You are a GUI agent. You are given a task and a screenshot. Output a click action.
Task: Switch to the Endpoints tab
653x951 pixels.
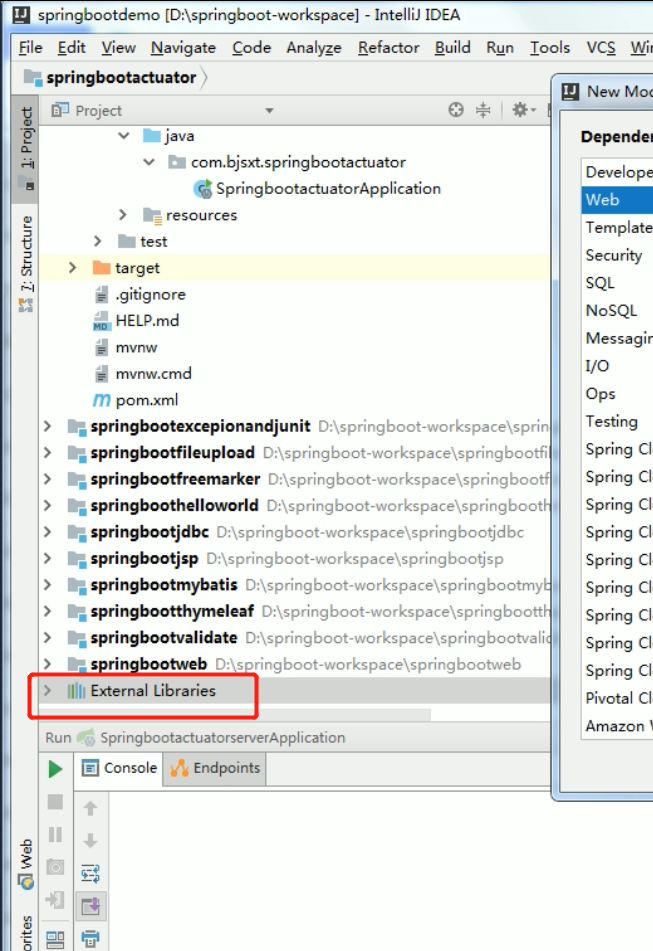coord(215,768)
